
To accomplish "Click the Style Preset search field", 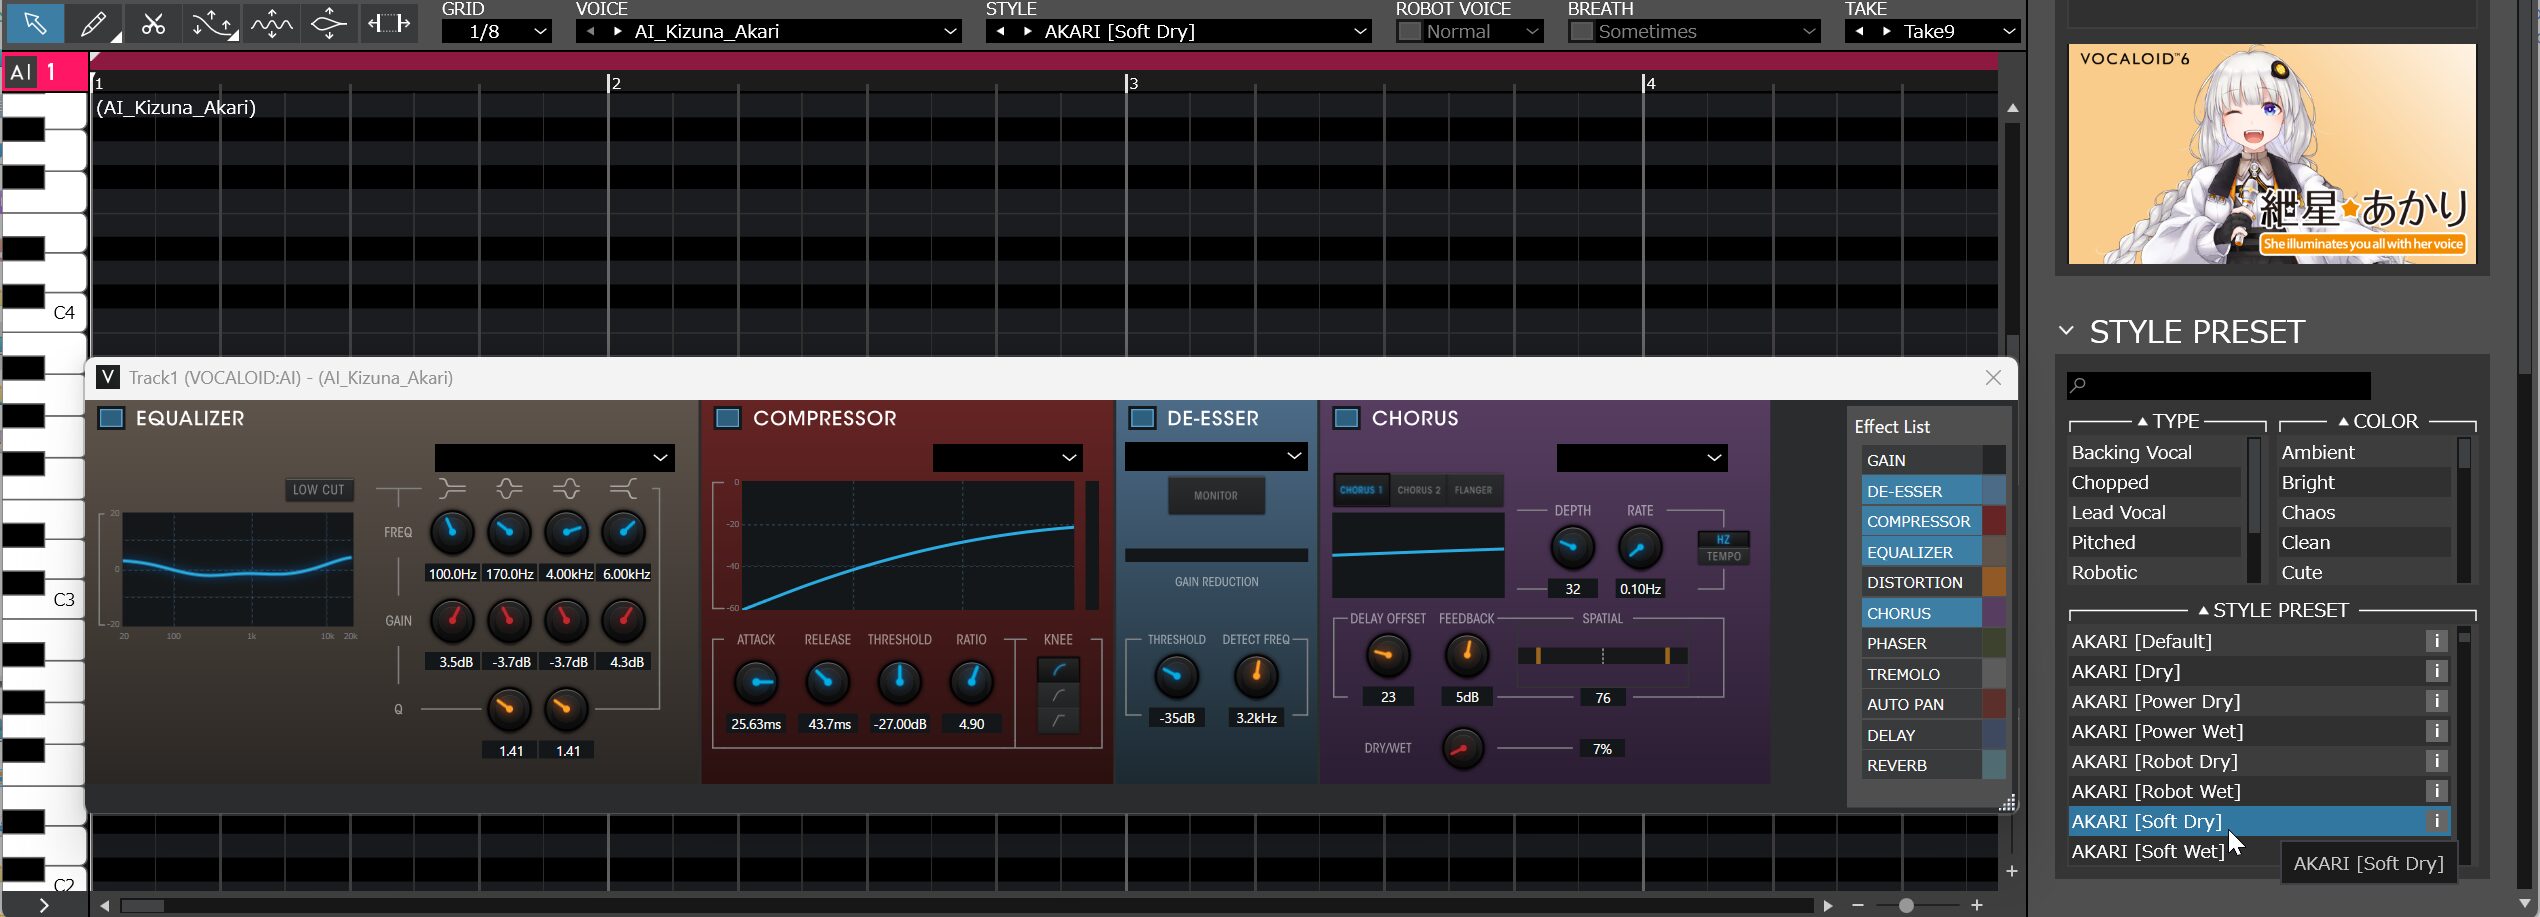I will point(2218,385).
